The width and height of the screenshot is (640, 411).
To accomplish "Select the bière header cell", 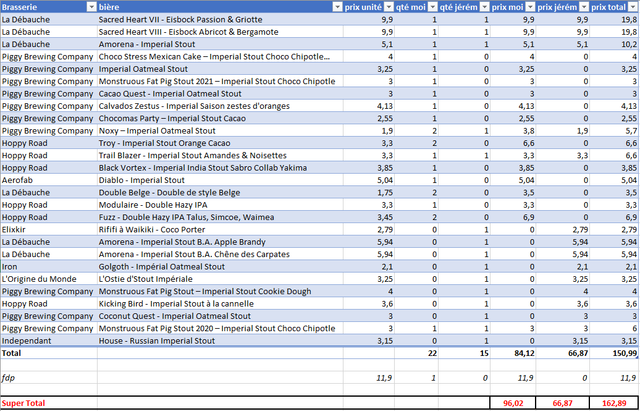I will coord(220,7).
